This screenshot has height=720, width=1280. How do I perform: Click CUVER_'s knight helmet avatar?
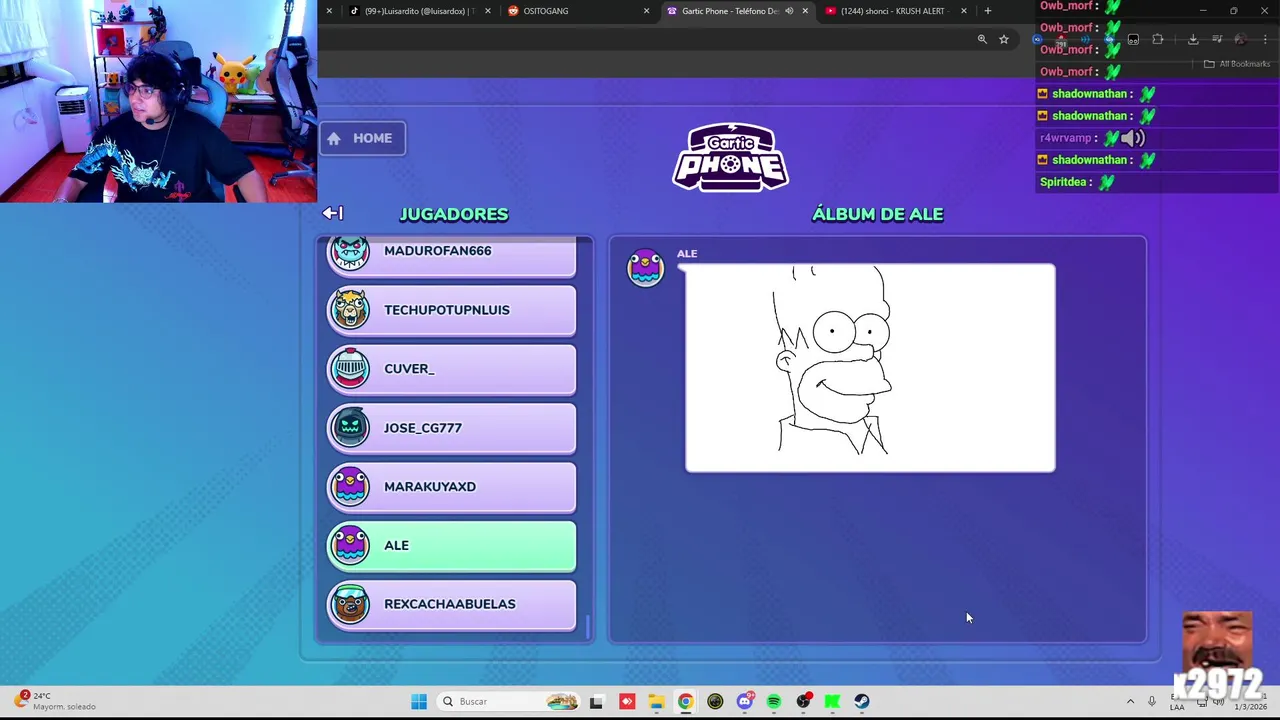(x=350, y=369)
